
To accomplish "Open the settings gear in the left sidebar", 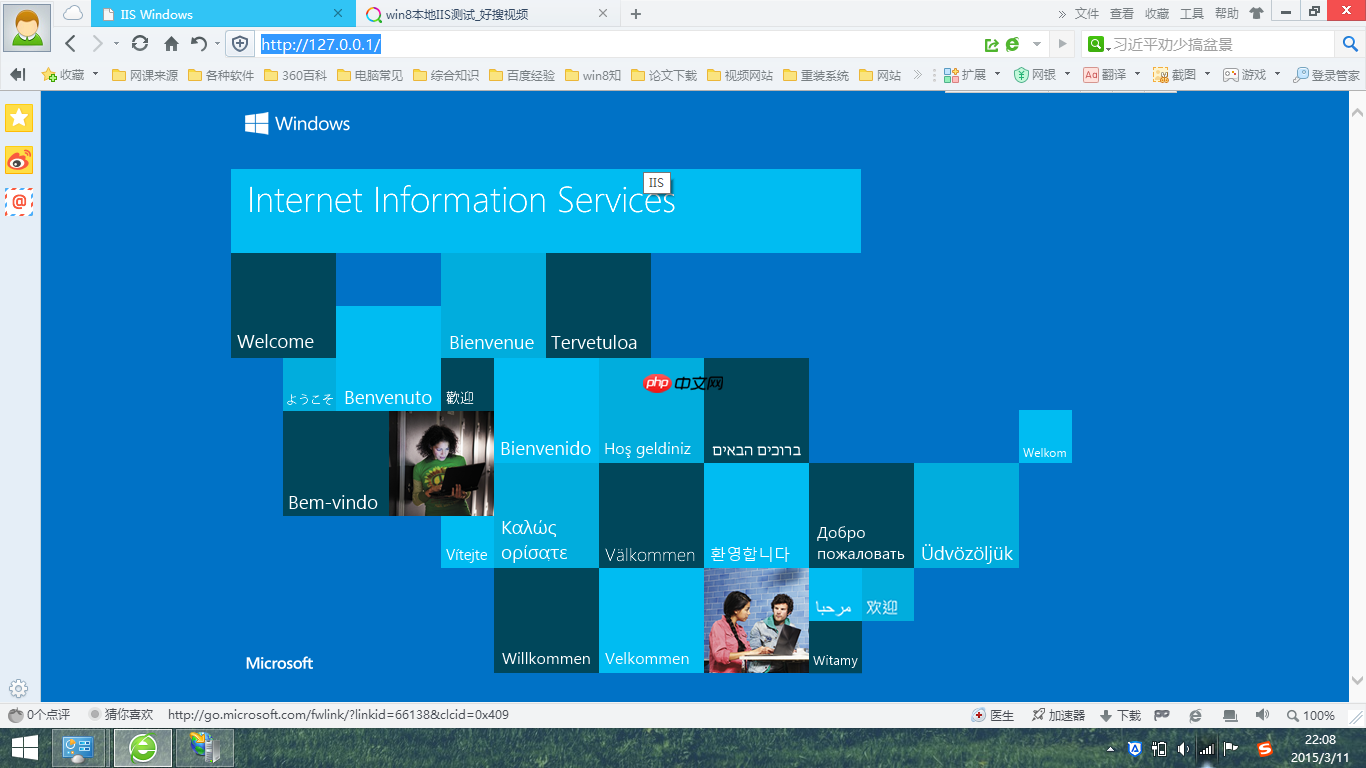I will point(18,688).
